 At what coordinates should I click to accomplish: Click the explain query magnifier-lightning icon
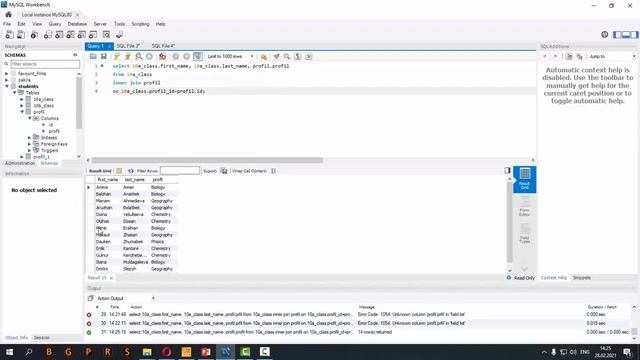click(x=139, y=56)
